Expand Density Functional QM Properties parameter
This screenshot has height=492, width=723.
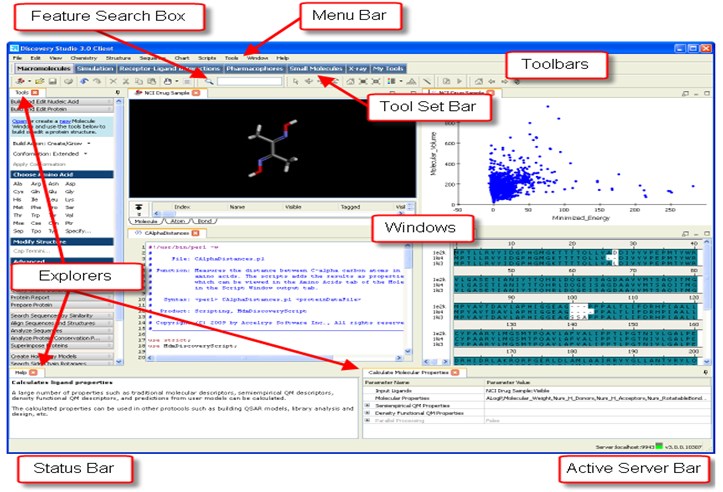(367, 413)
